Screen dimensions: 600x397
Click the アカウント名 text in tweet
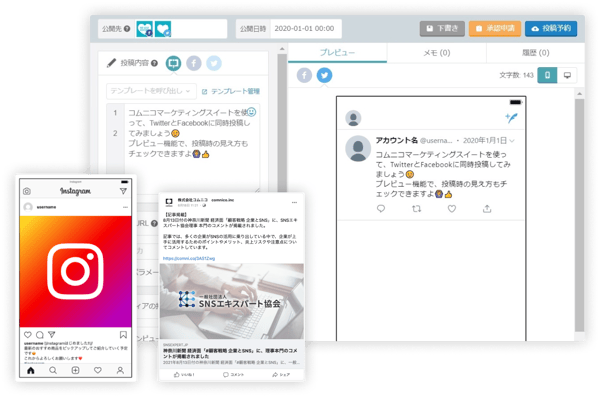[396, 141]
